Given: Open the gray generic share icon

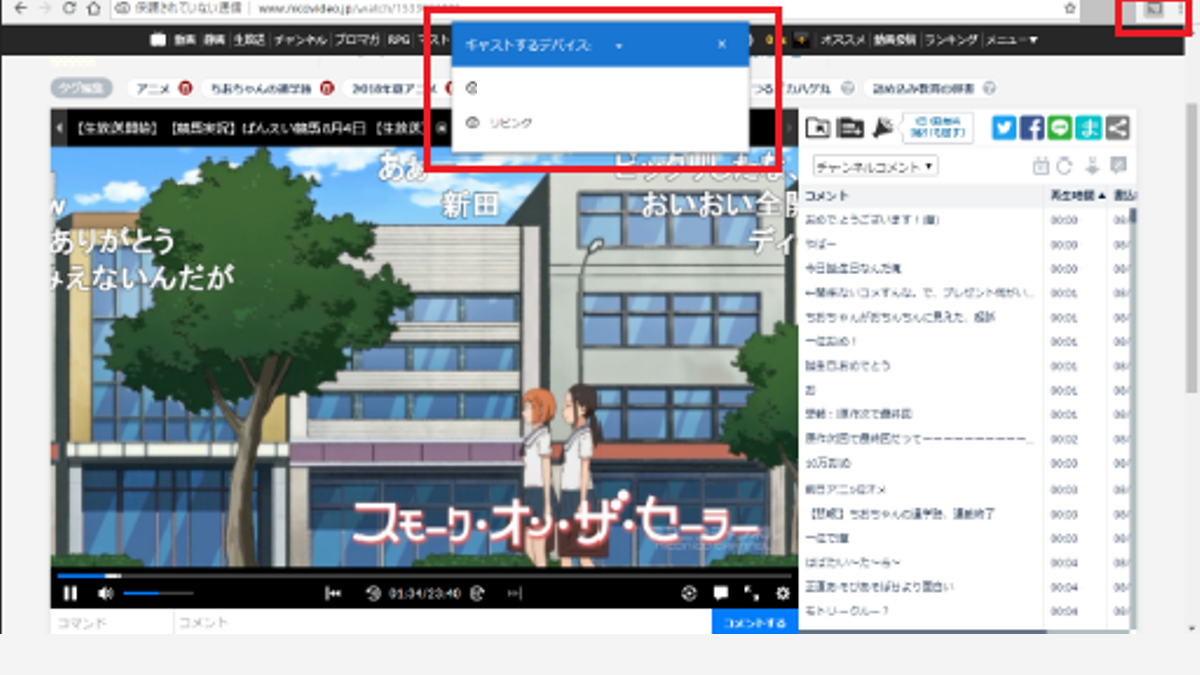Looking at the screenshot, I should click(x=1117, y=128).
